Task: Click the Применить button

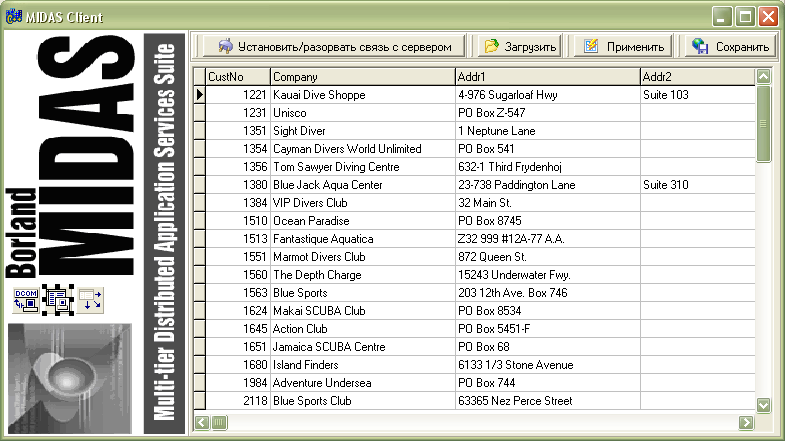Action: click(x=623, y=47)
